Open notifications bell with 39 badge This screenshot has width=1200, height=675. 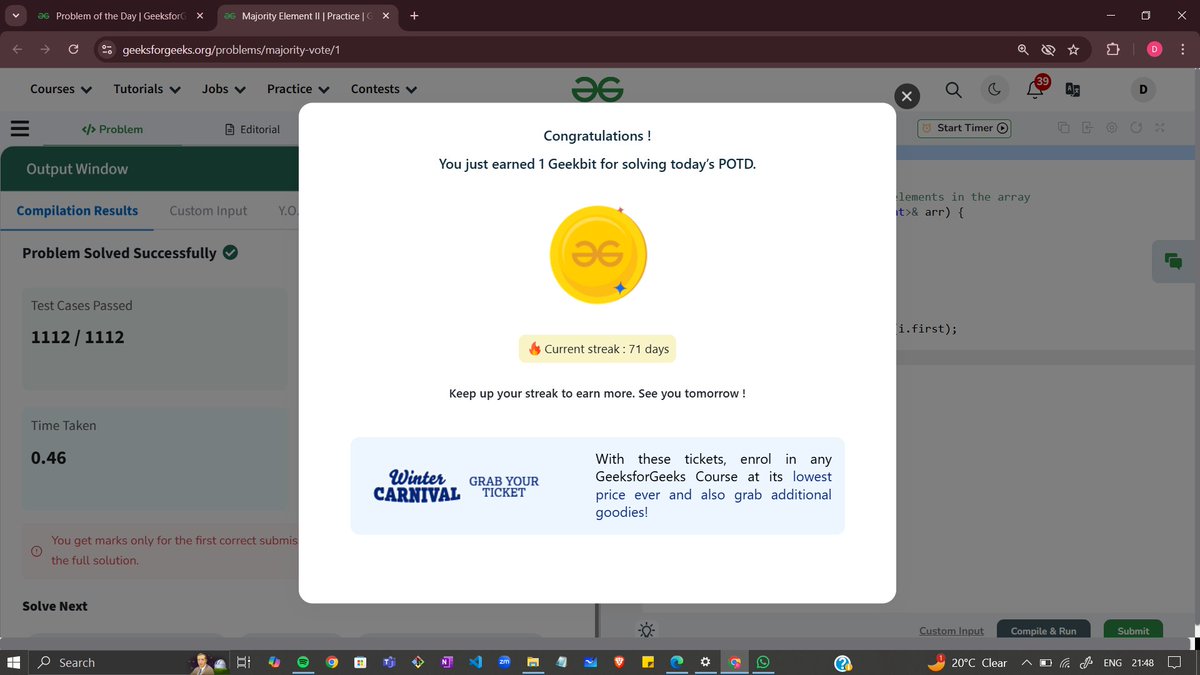[1037, 89]
